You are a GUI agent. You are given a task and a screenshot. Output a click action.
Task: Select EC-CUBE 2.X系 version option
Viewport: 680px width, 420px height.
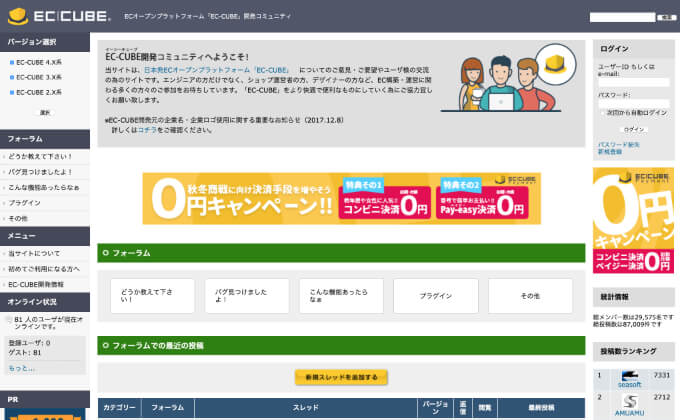tap(39, 92)
